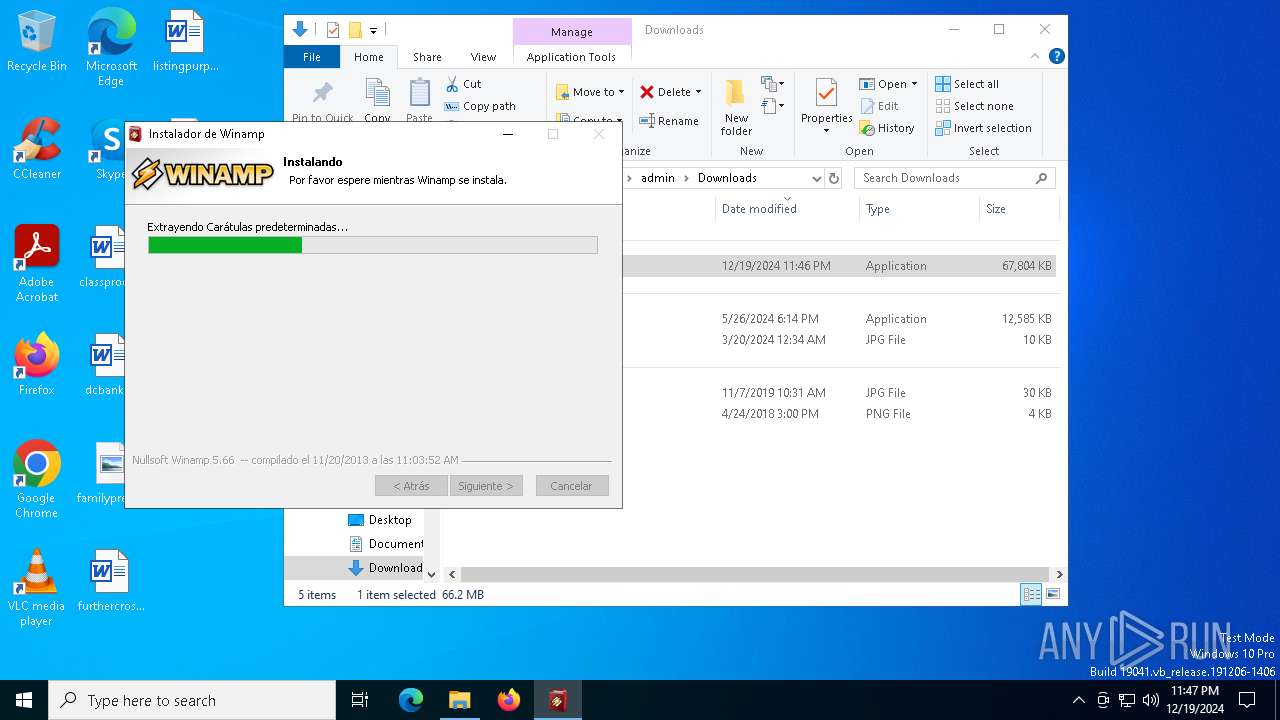Image resolution: width=1280 pixels, height=720 pixels.
Task: Open Windows Start menu
Action: point(24,700)
